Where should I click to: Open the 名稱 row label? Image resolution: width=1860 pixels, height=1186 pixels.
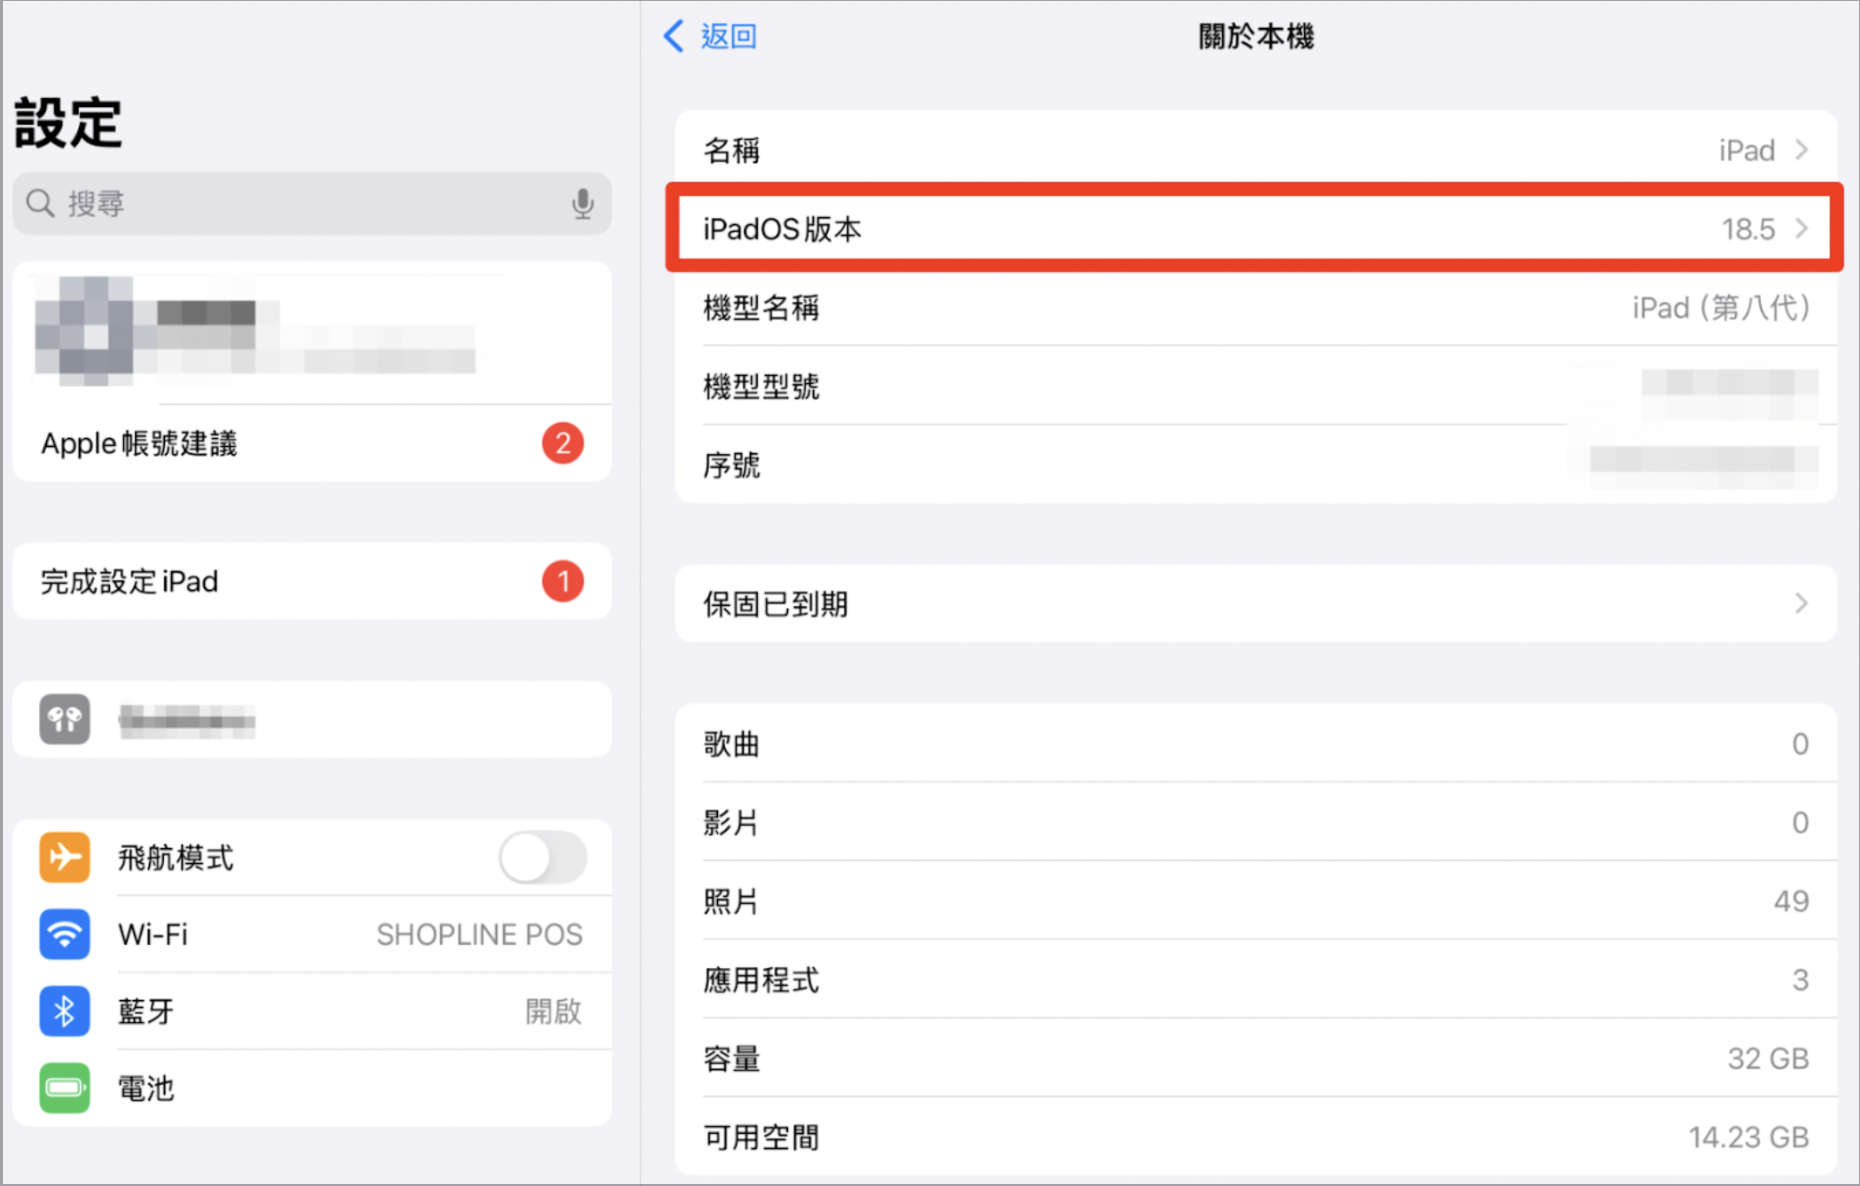pos(731,150)
